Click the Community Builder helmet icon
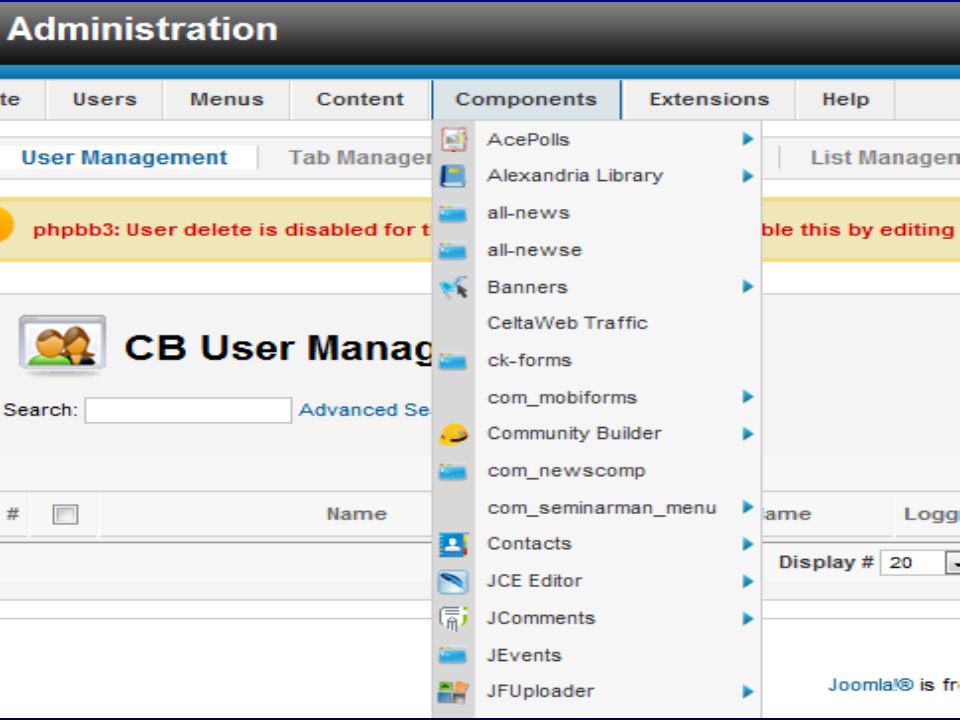Screen dimensions: 960x720 tap(454, 434)
